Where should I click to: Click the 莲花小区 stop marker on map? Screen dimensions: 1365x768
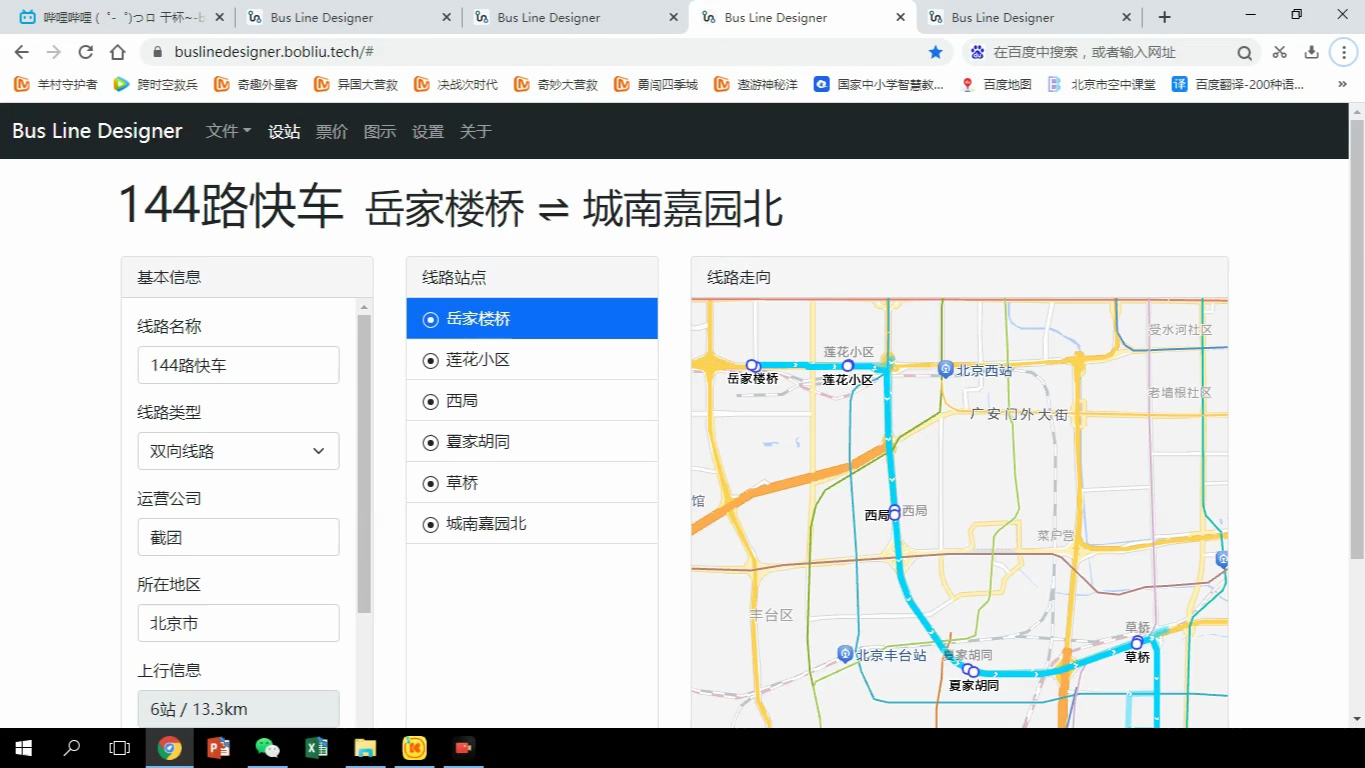[x=848, y=366]
